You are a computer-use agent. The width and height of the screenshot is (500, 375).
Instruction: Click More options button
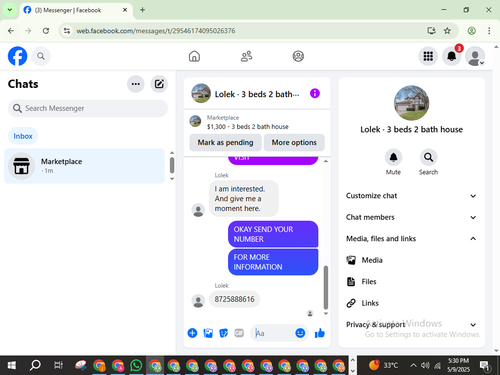(x=294, y=142)
